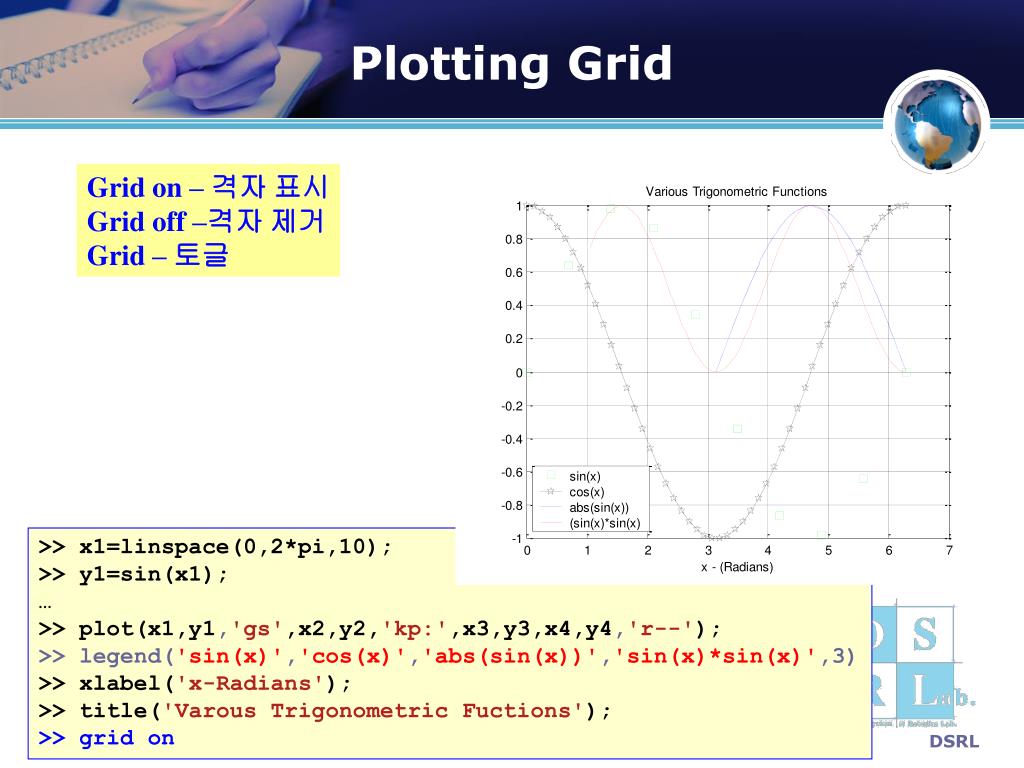Select the 'Grid – 토글' line

click(157, 255)
